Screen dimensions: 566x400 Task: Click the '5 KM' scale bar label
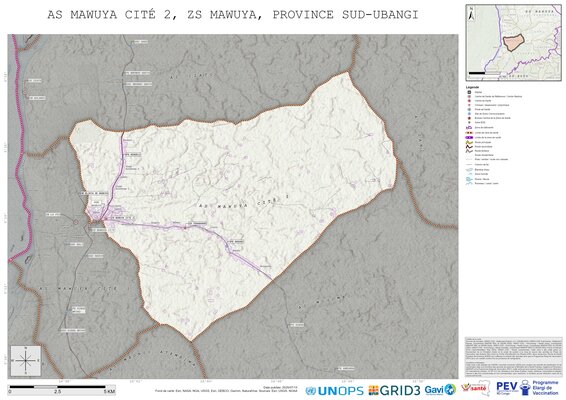click(x=109, y=391)
